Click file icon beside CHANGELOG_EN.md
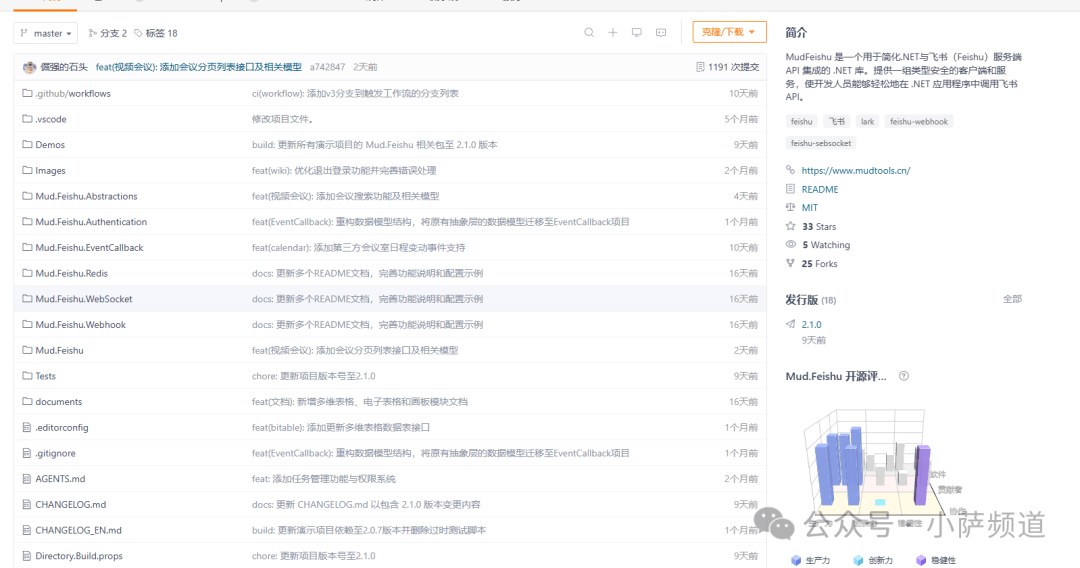Viewport: 1080px width, 568px height. tap(27, 530)
